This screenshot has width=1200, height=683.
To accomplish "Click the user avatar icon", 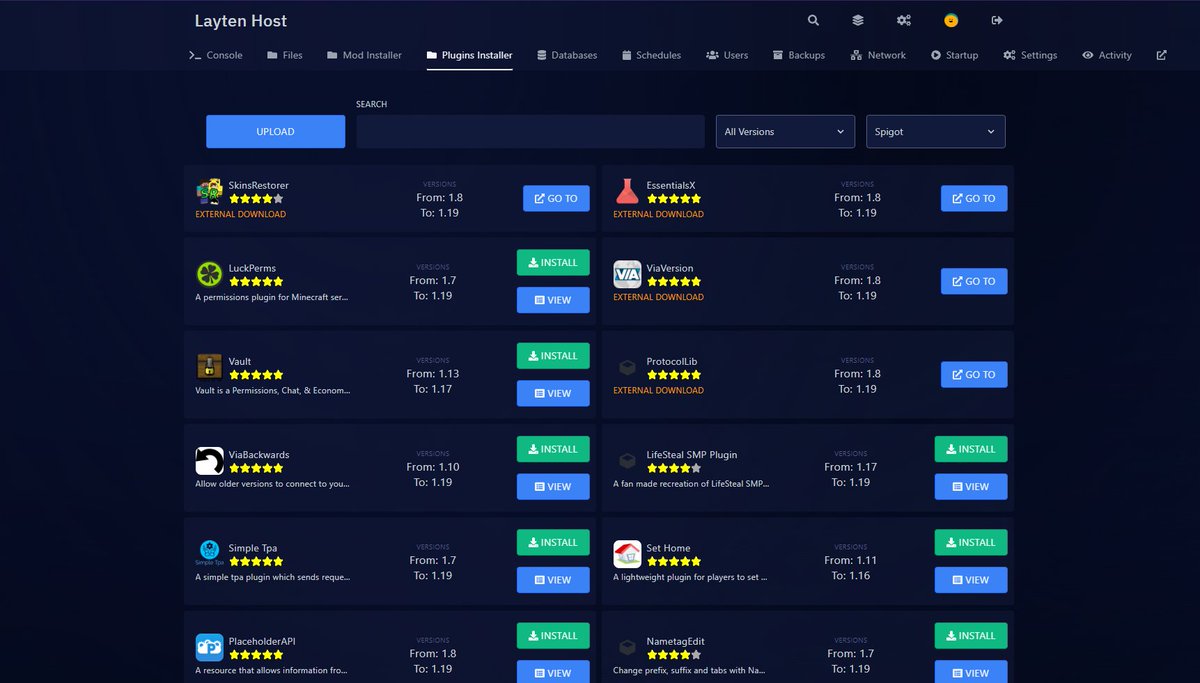I will 951,20.
